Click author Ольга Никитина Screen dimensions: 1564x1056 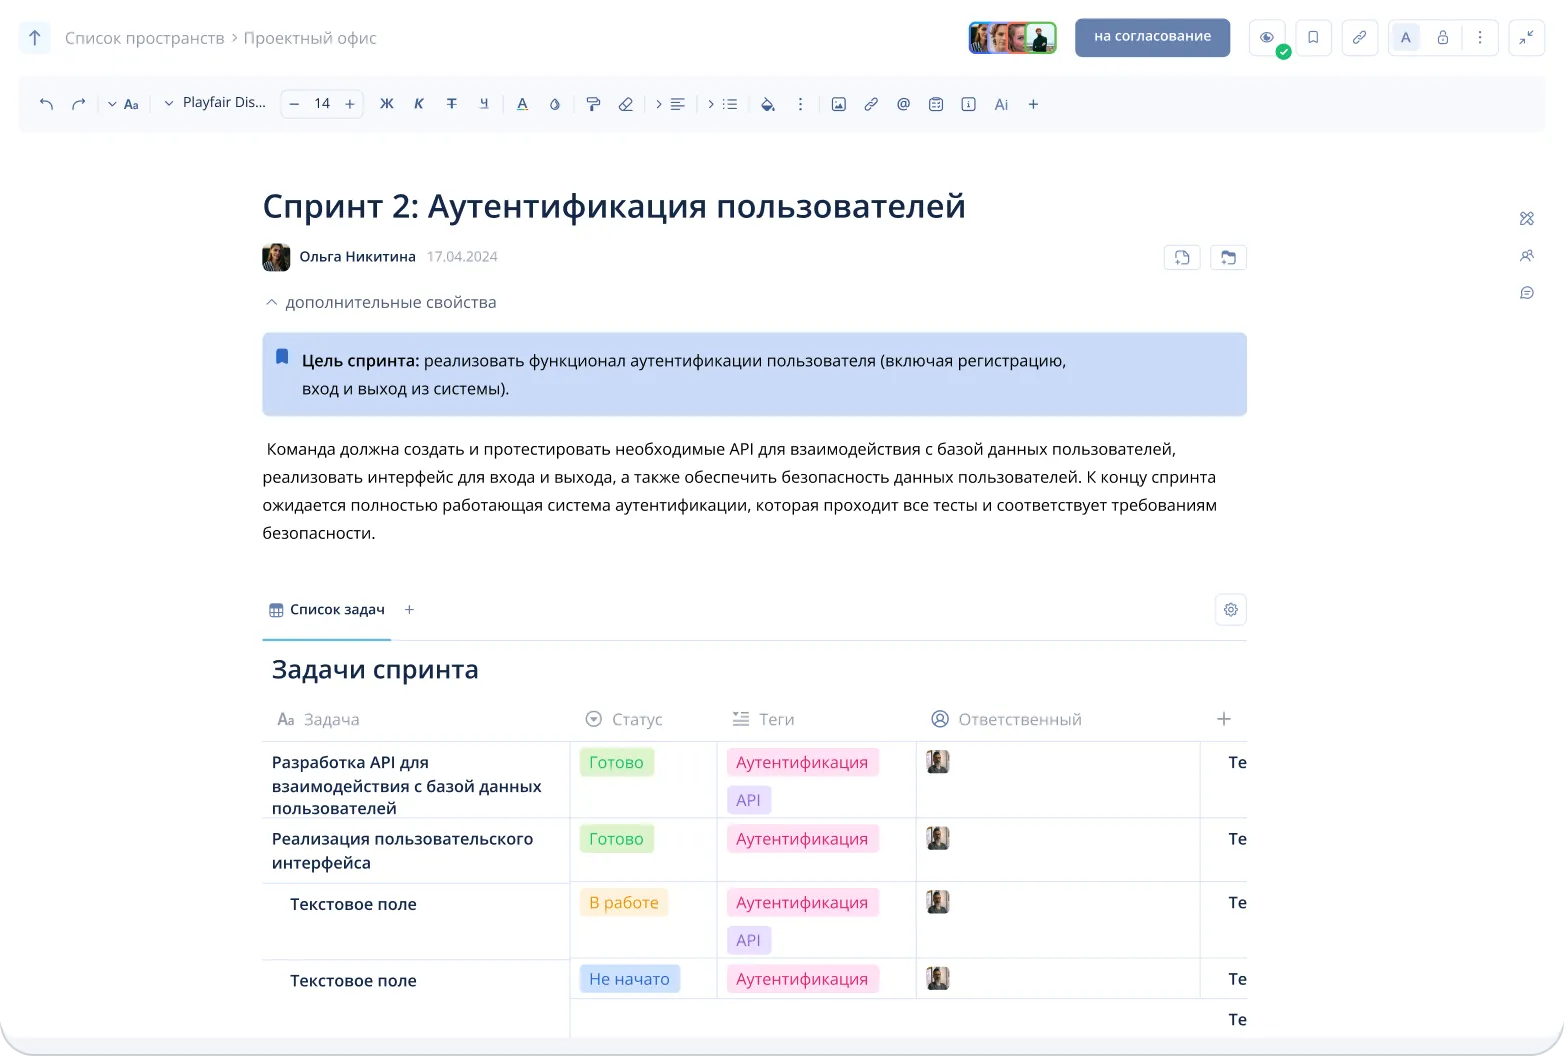[x=357, y=257]
